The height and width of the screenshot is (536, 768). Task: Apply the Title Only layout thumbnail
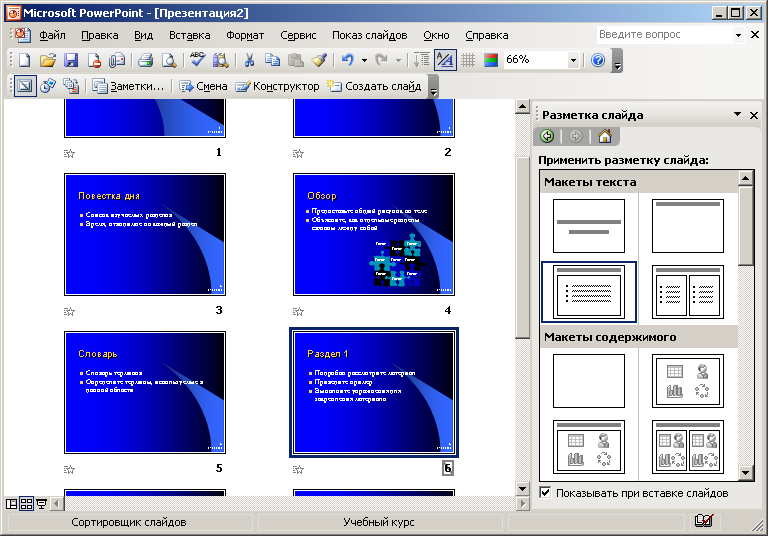click(x=688, y=226)
